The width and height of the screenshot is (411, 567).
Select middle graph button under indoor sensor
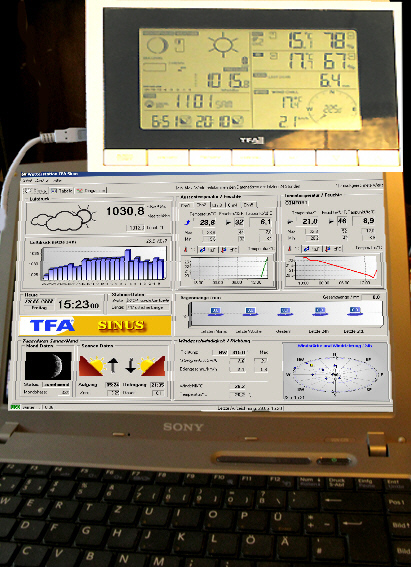pyautogui.click(x=312, y=249)
